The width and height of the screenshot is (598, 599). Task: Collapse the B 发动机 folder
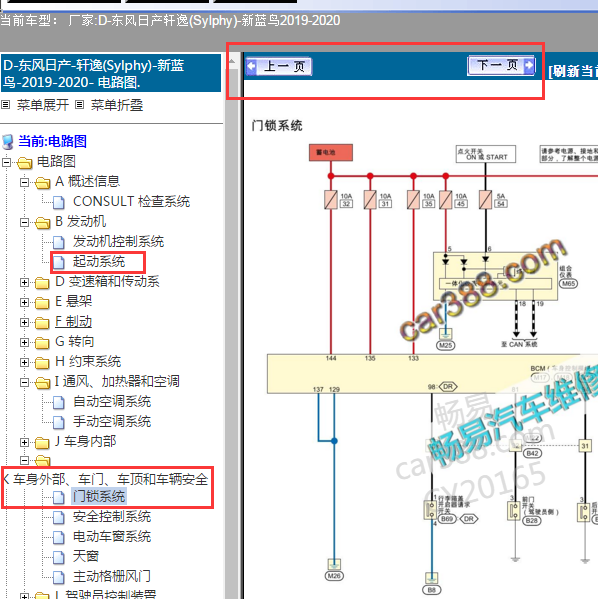coord(24,222)
